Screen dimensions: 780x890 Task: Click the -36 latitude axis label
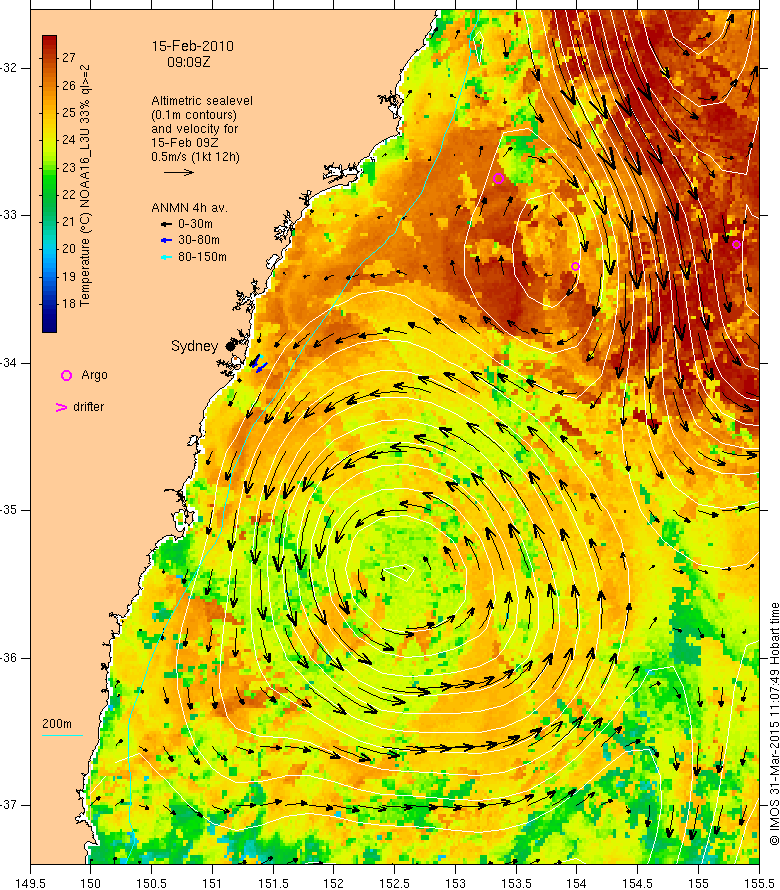[9, 658]
